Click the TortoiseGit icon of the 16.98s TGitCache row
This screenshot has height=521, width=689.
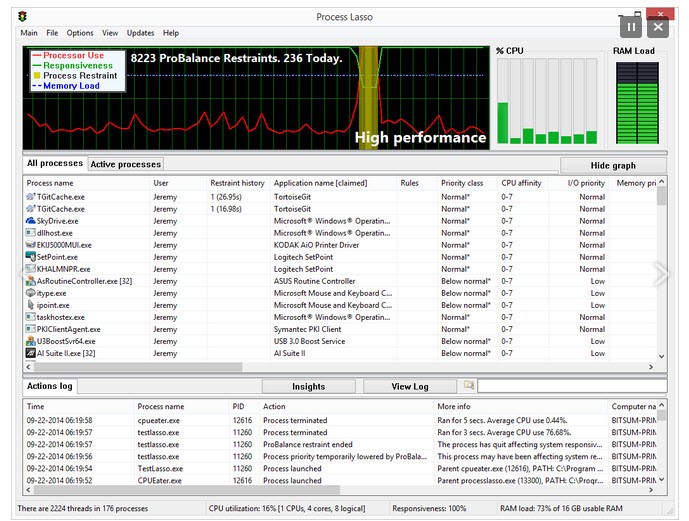30,209
